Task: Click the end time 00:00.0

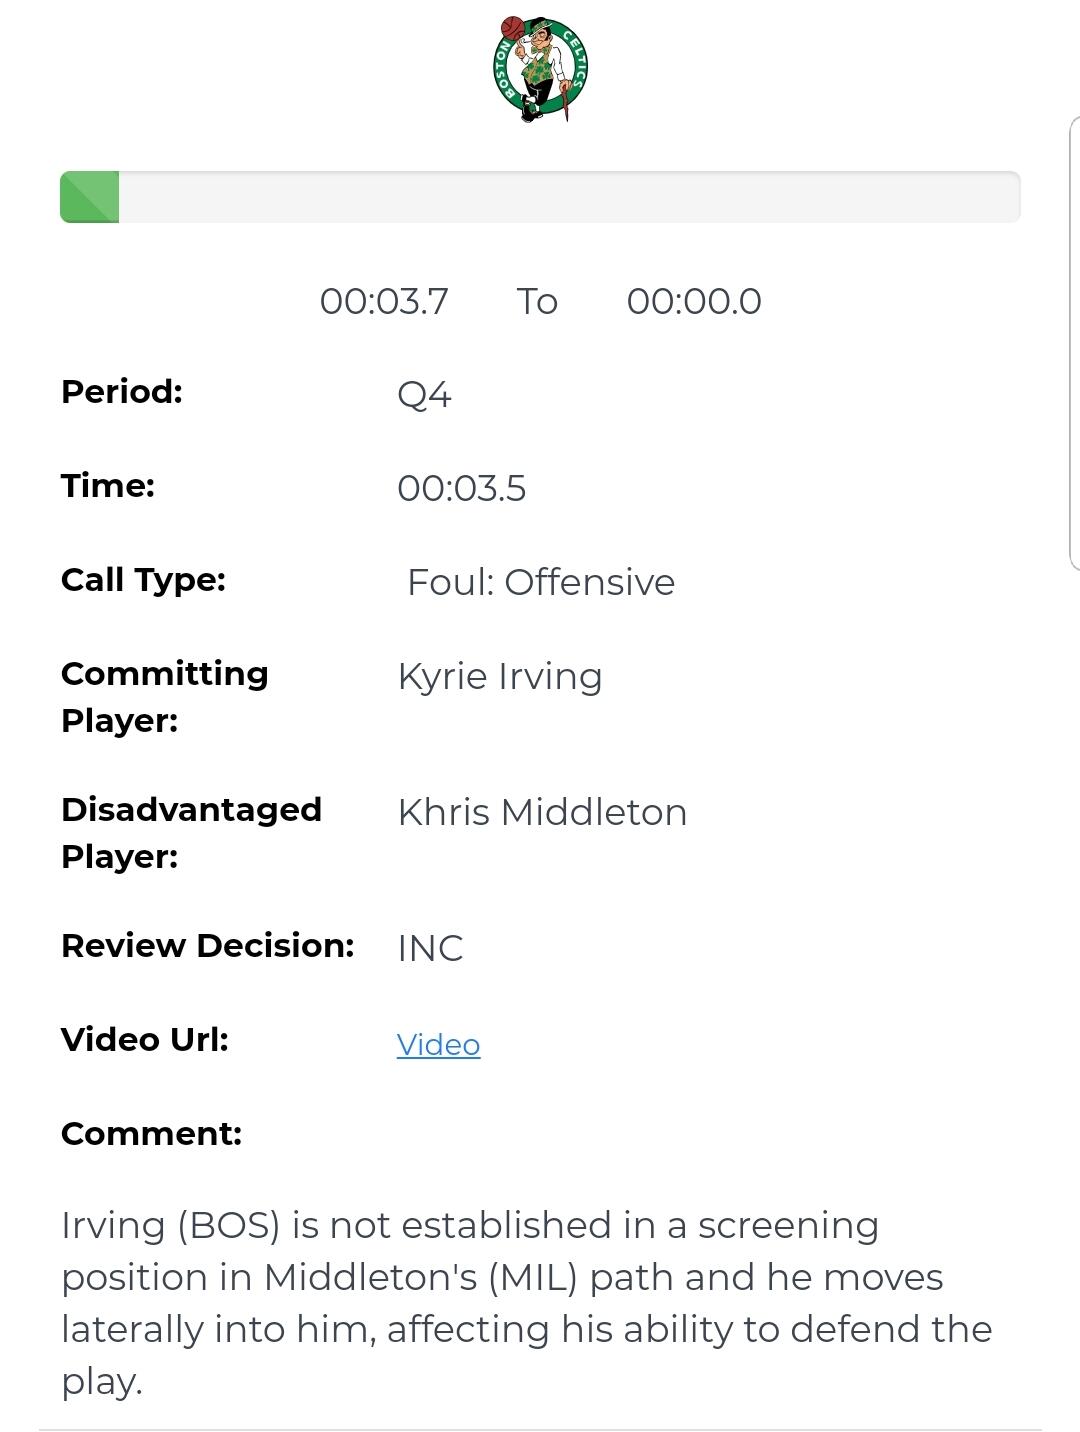Action: [694, 301]
